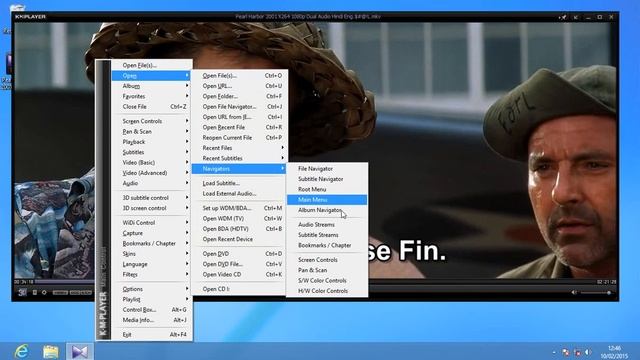
Task: Select Load External Audio...
Action: pos(240,193)
